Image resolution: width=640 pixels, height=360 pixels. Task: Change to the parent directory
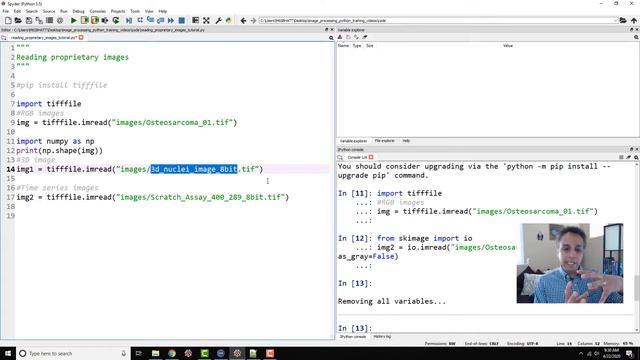[633, 20]
